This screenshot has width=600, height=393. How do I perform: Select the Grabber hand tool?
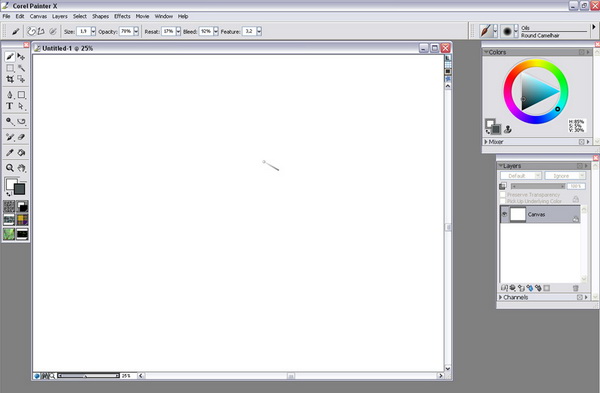click(21, 168)
